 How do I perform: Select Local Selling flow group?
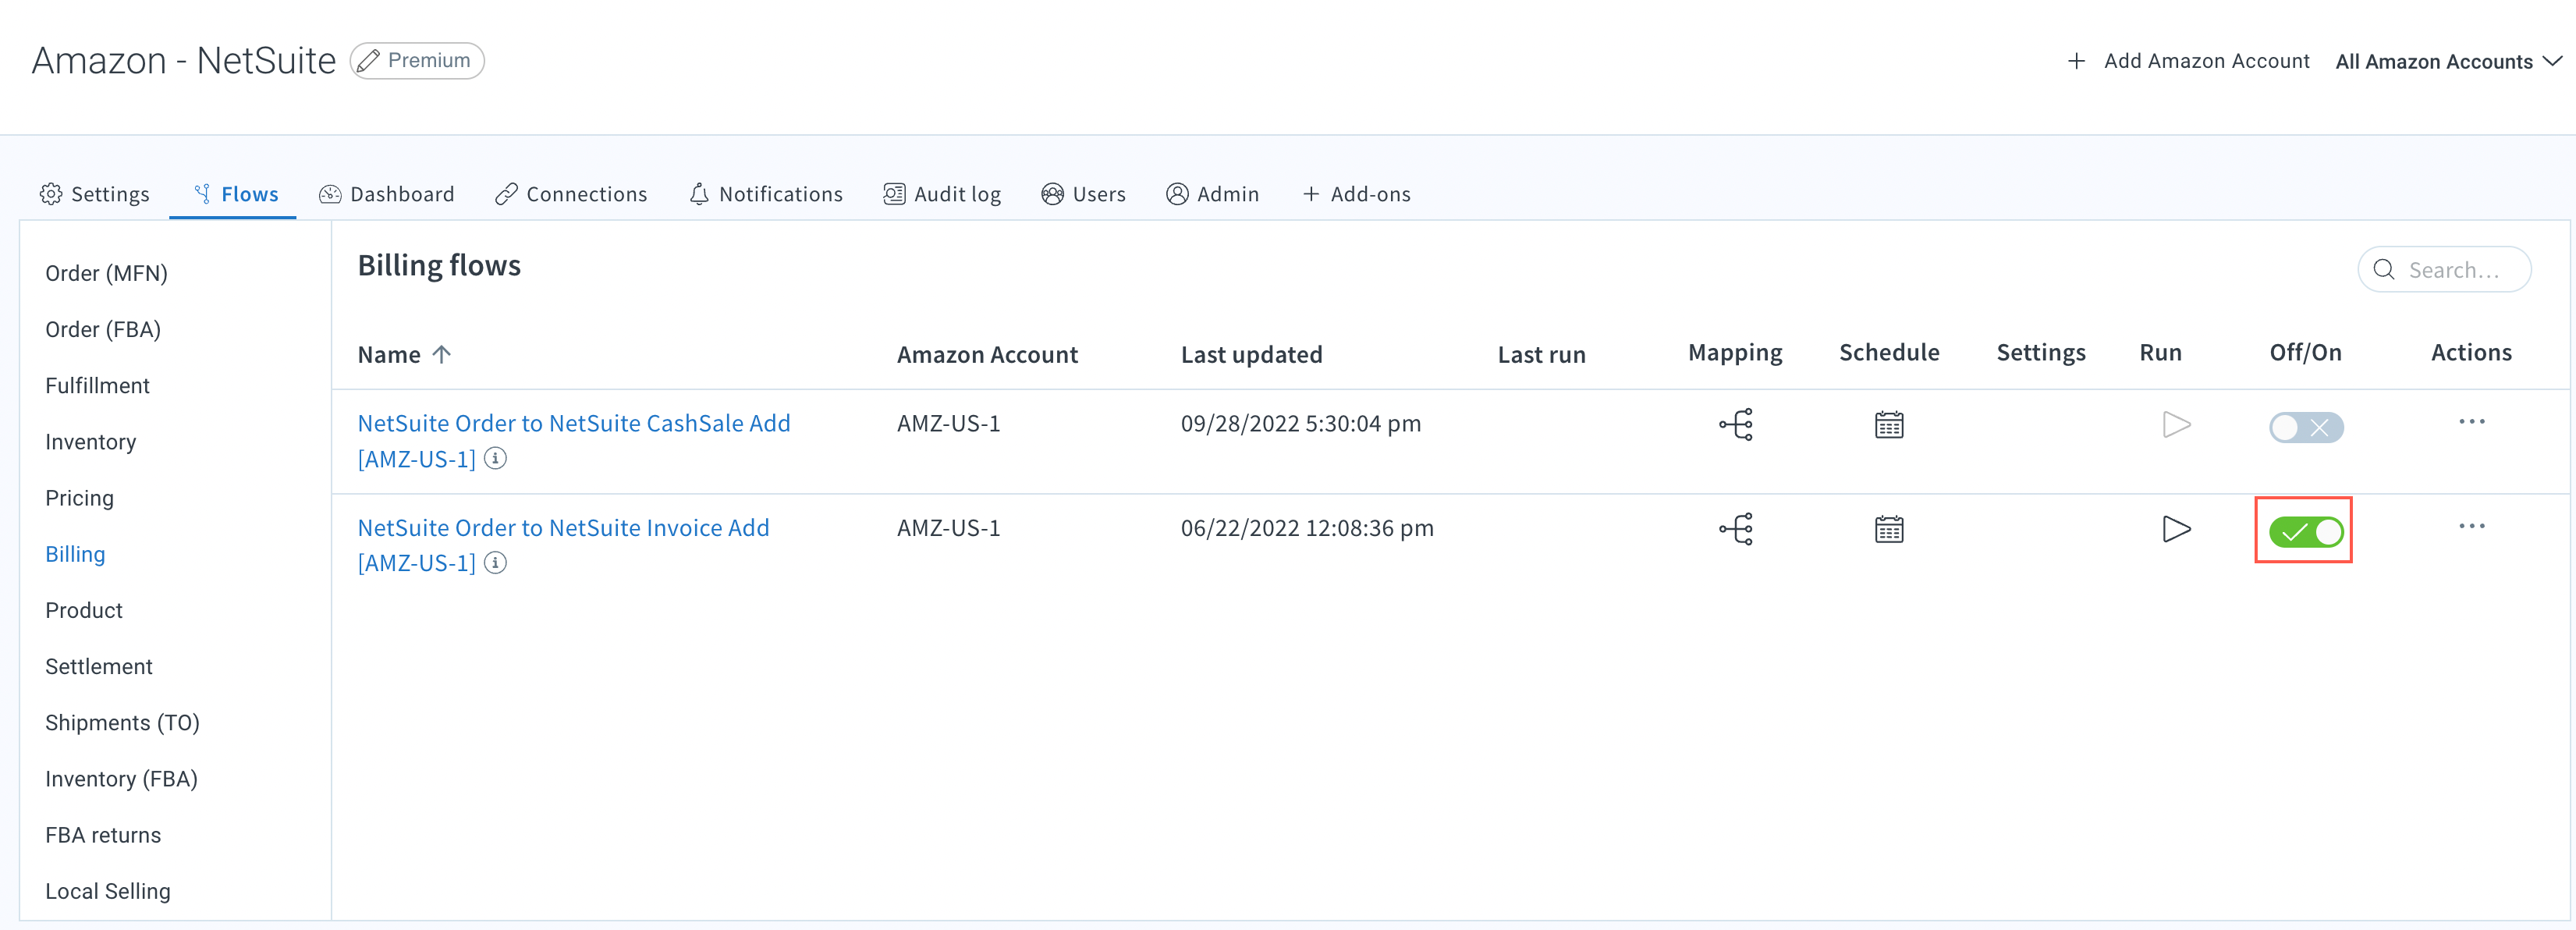108,890
